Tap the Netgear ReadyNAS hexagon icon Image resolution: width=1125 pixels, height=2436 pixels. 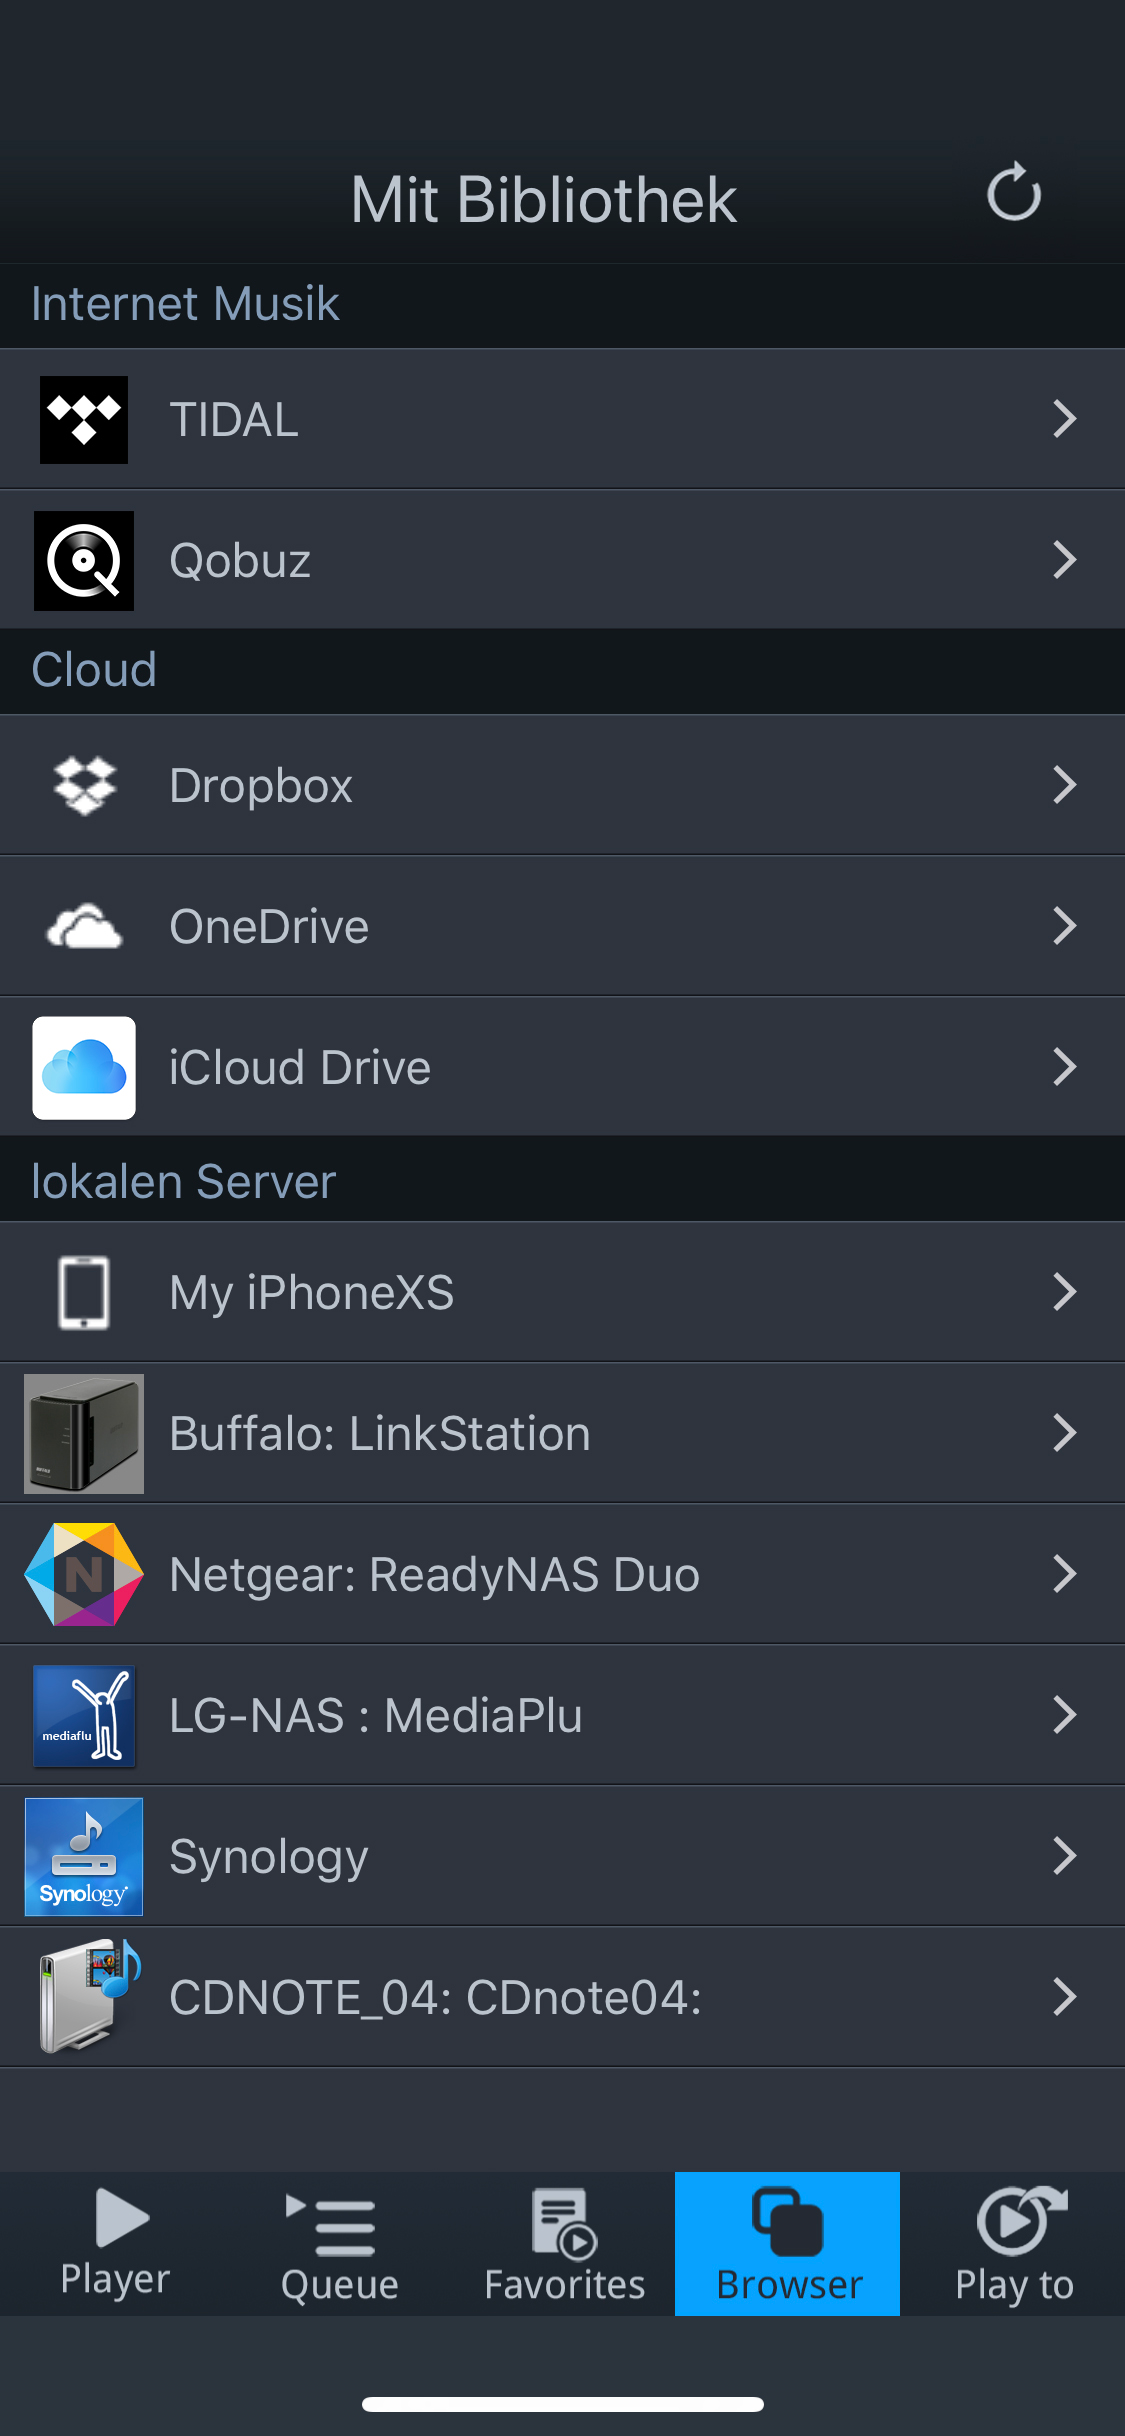click(x=84, y=1574)
